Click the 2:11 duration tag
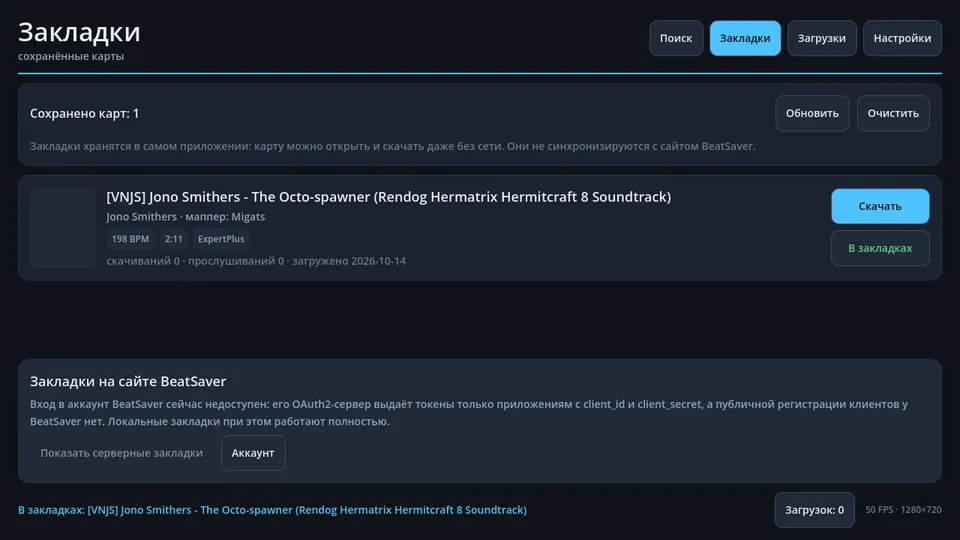960x540 pixels. click(x=173, y=239)
